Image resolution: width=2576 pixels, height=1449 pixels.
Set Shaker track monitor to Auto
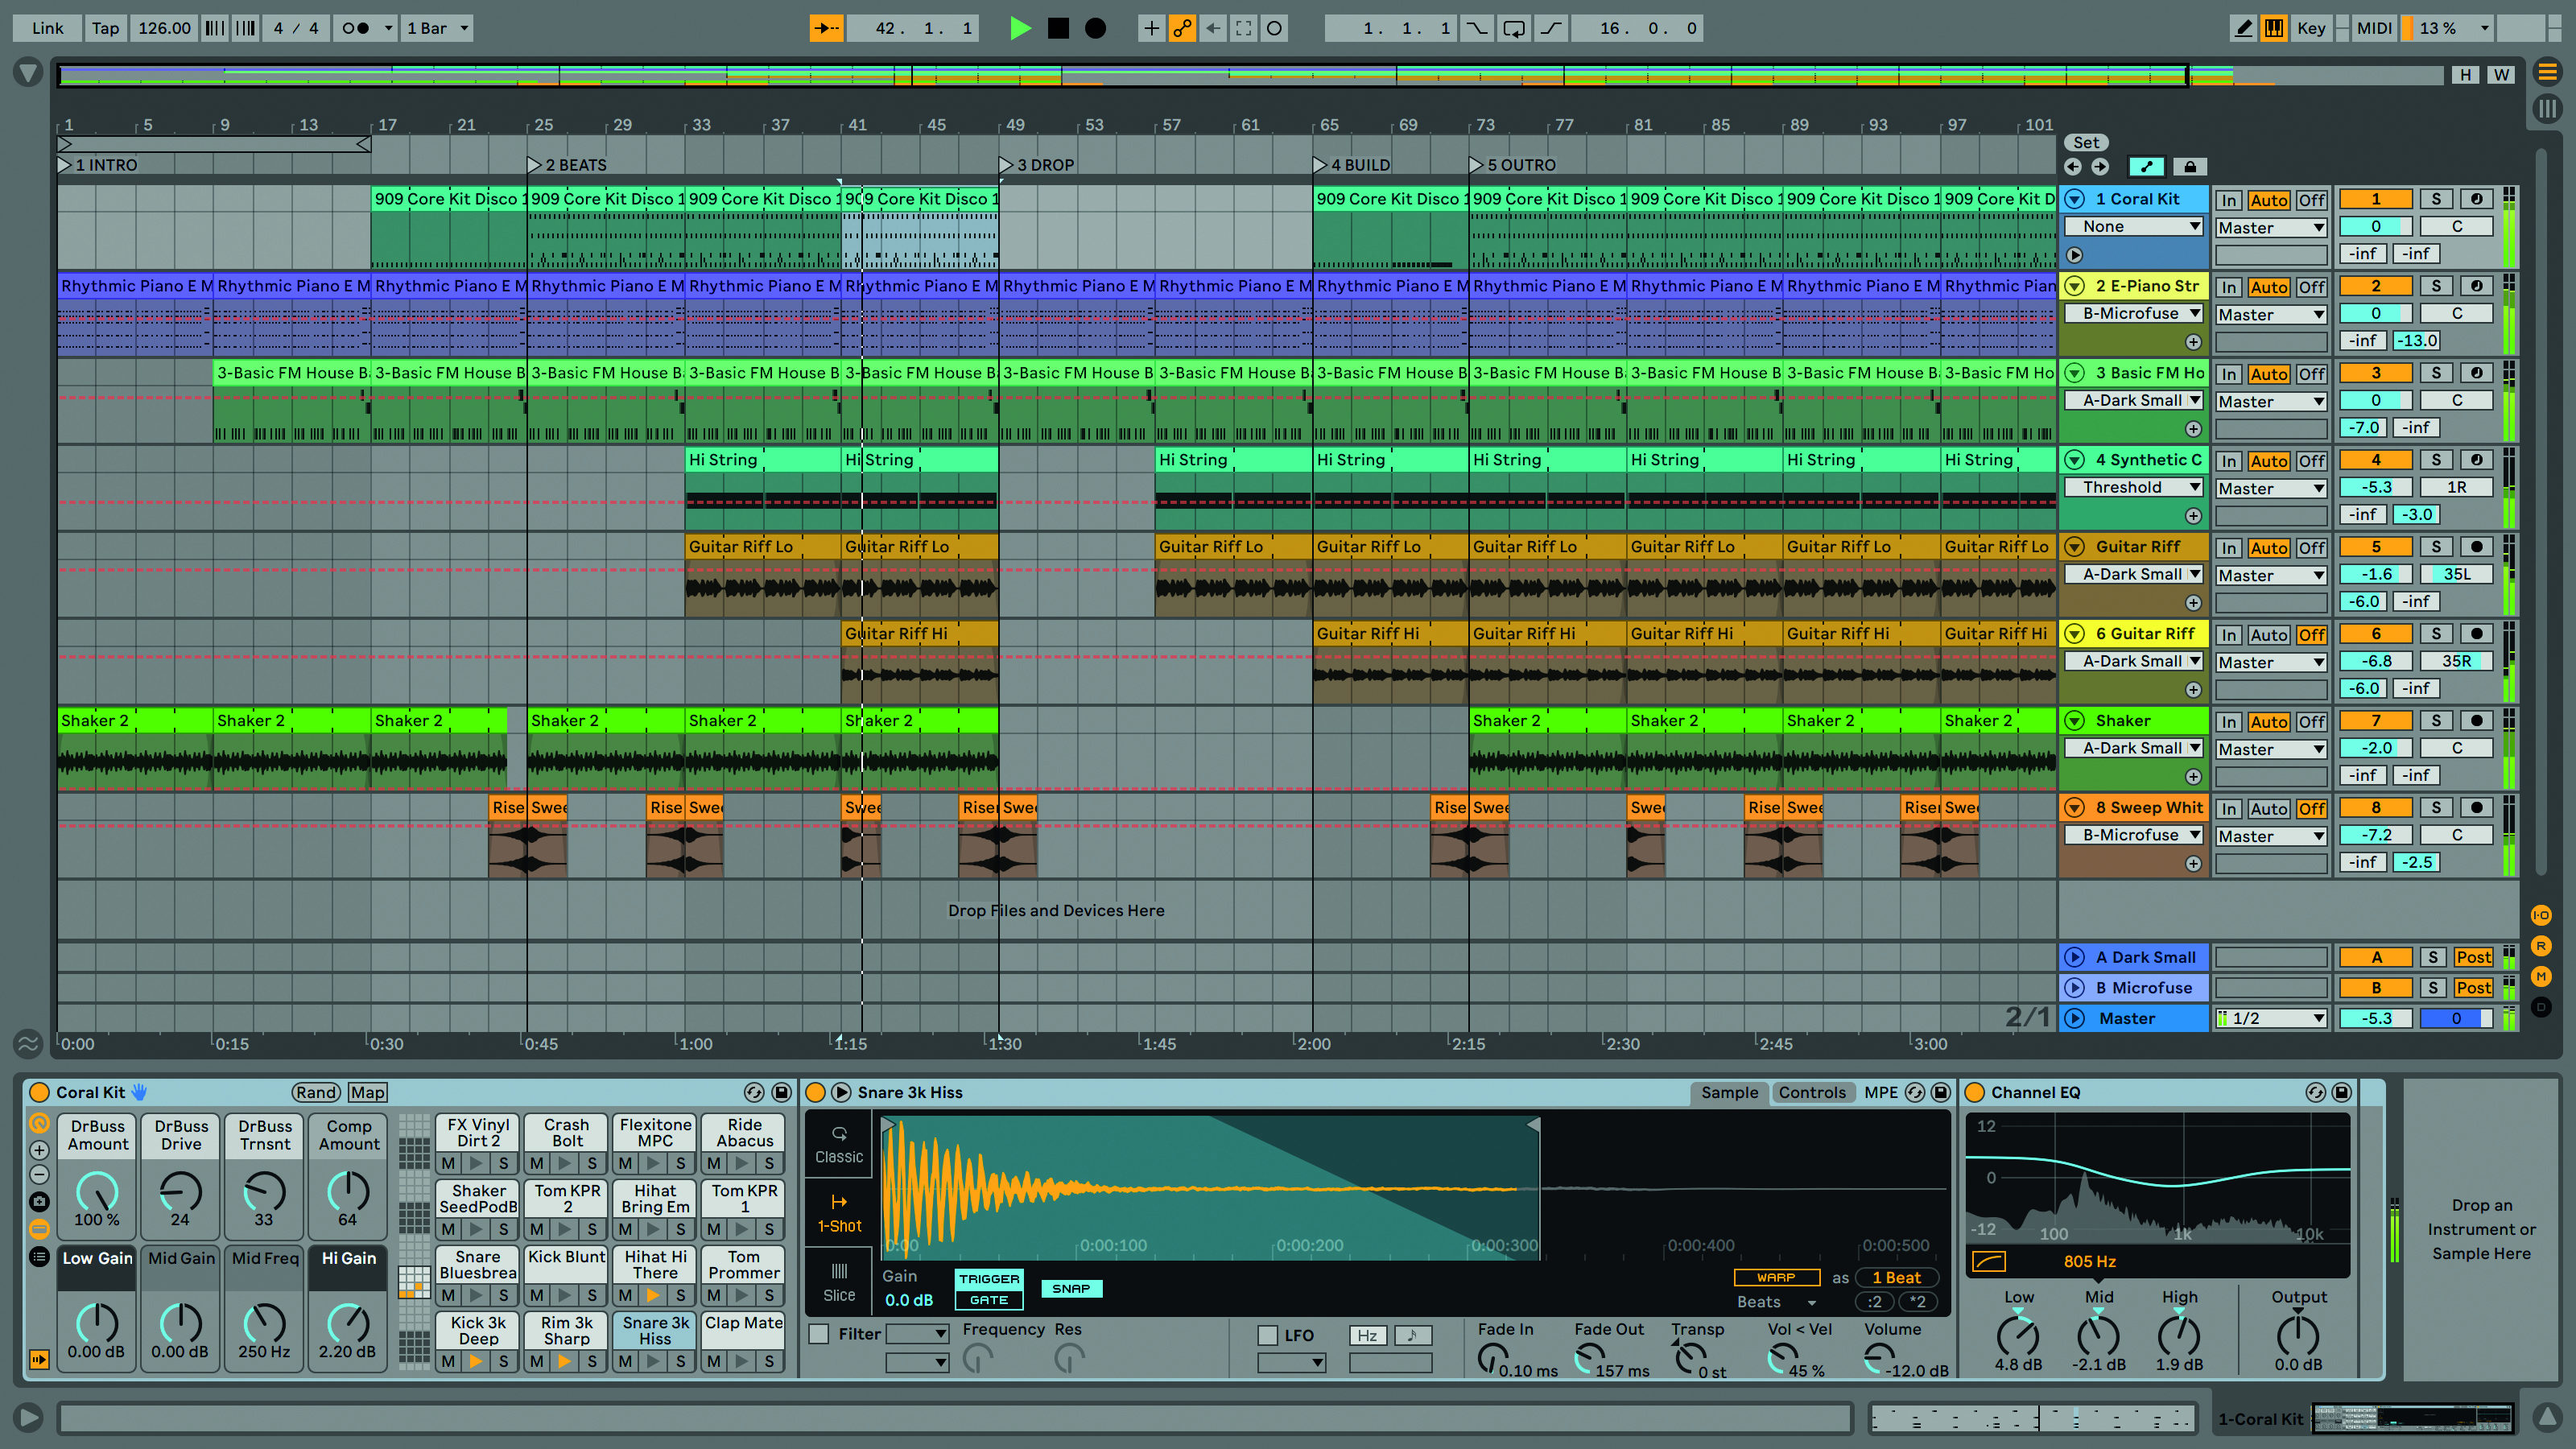point(2269,722)
